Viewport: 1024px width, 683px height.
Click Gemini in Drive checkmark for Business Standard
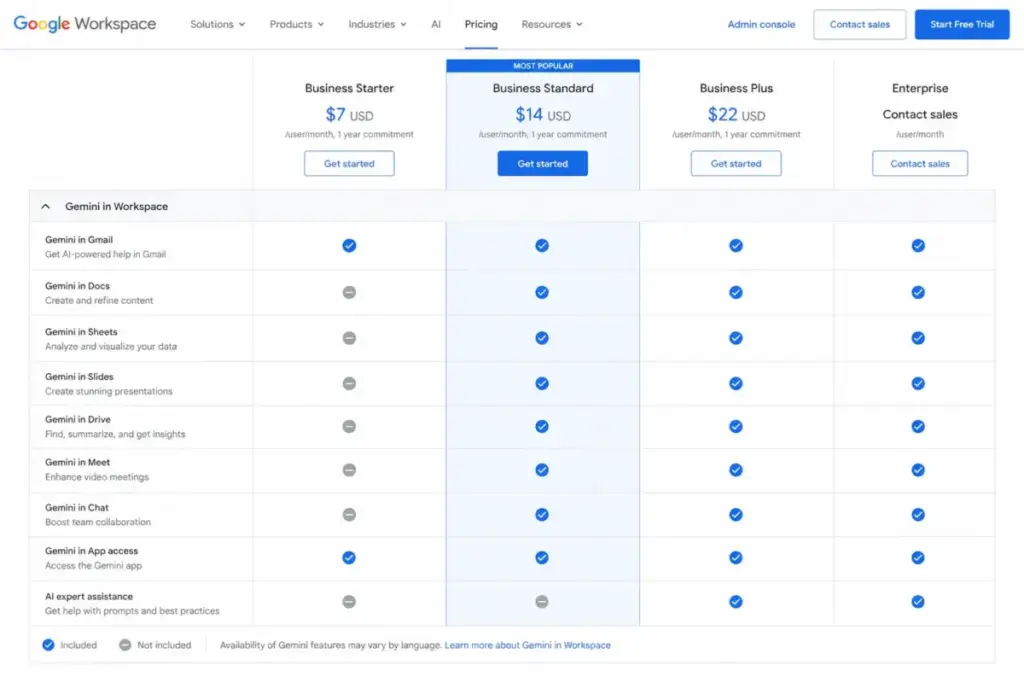pos(541,426)
